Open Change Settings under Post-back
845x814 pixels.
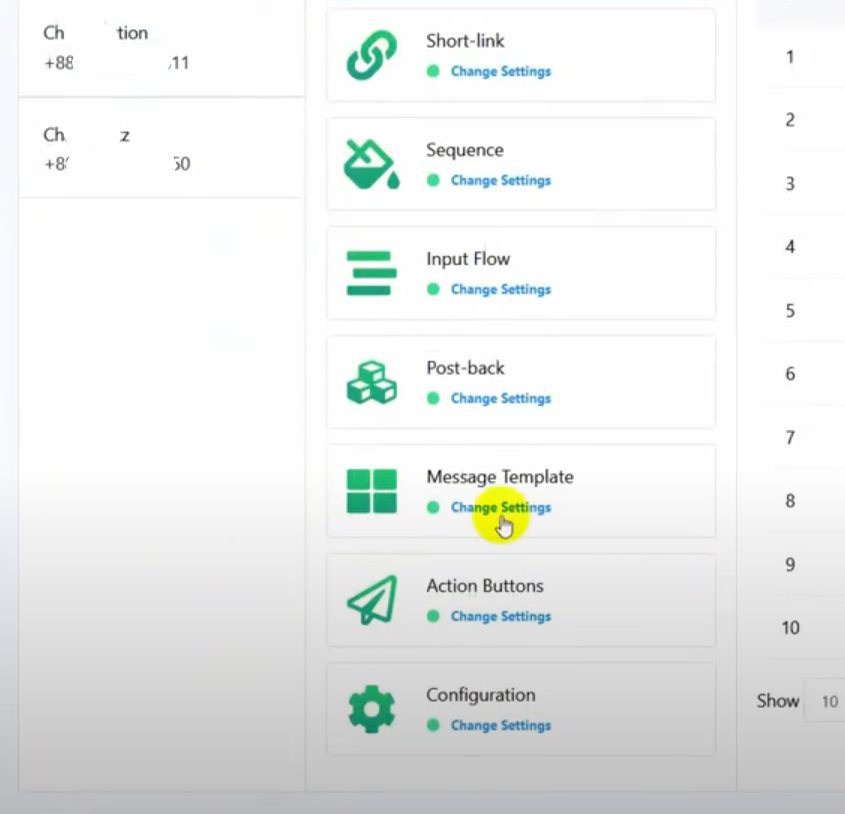click(500, 399)
